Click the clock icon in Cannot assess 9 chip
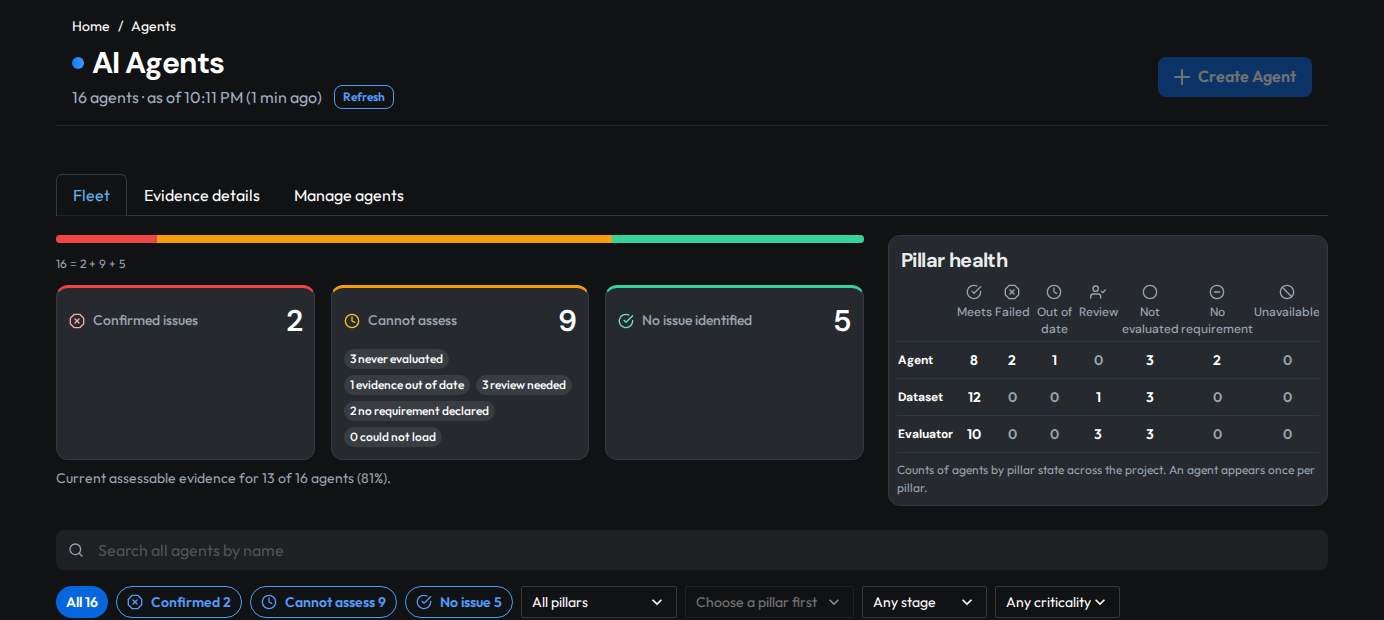The height and width of the screenshot is (620, 1384). [269, 602]
